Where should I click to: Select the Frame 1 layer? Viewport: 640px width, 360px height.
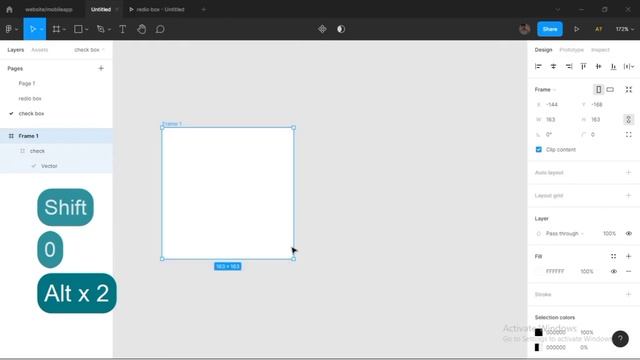[x=56, y=136]
